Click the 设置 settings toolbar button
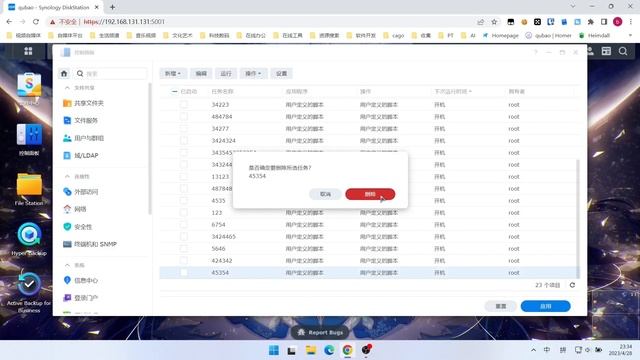This screenshot has width=640, height=360. [x=281, y=73]
